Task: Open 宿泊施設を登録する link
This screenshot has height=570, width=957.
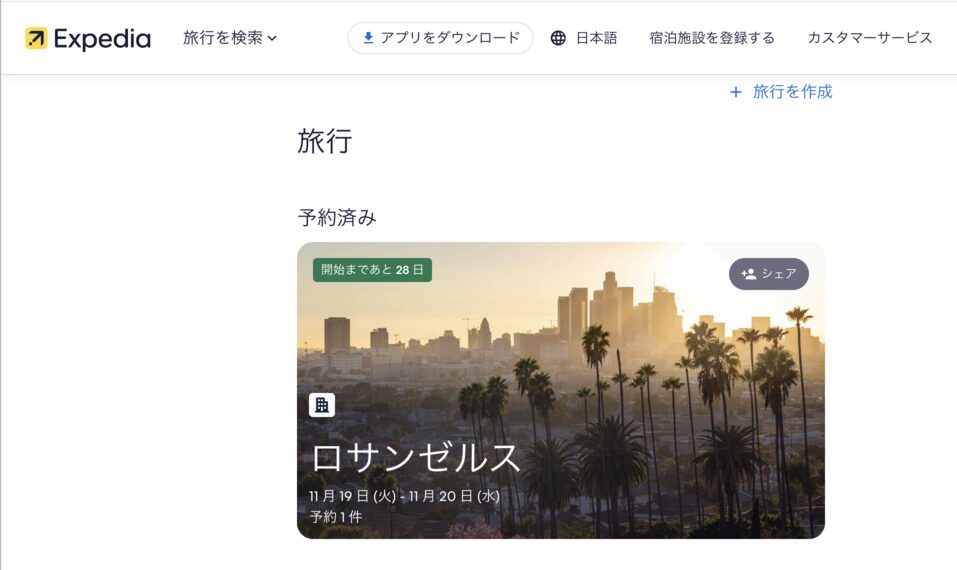Action: pos(712,38)
